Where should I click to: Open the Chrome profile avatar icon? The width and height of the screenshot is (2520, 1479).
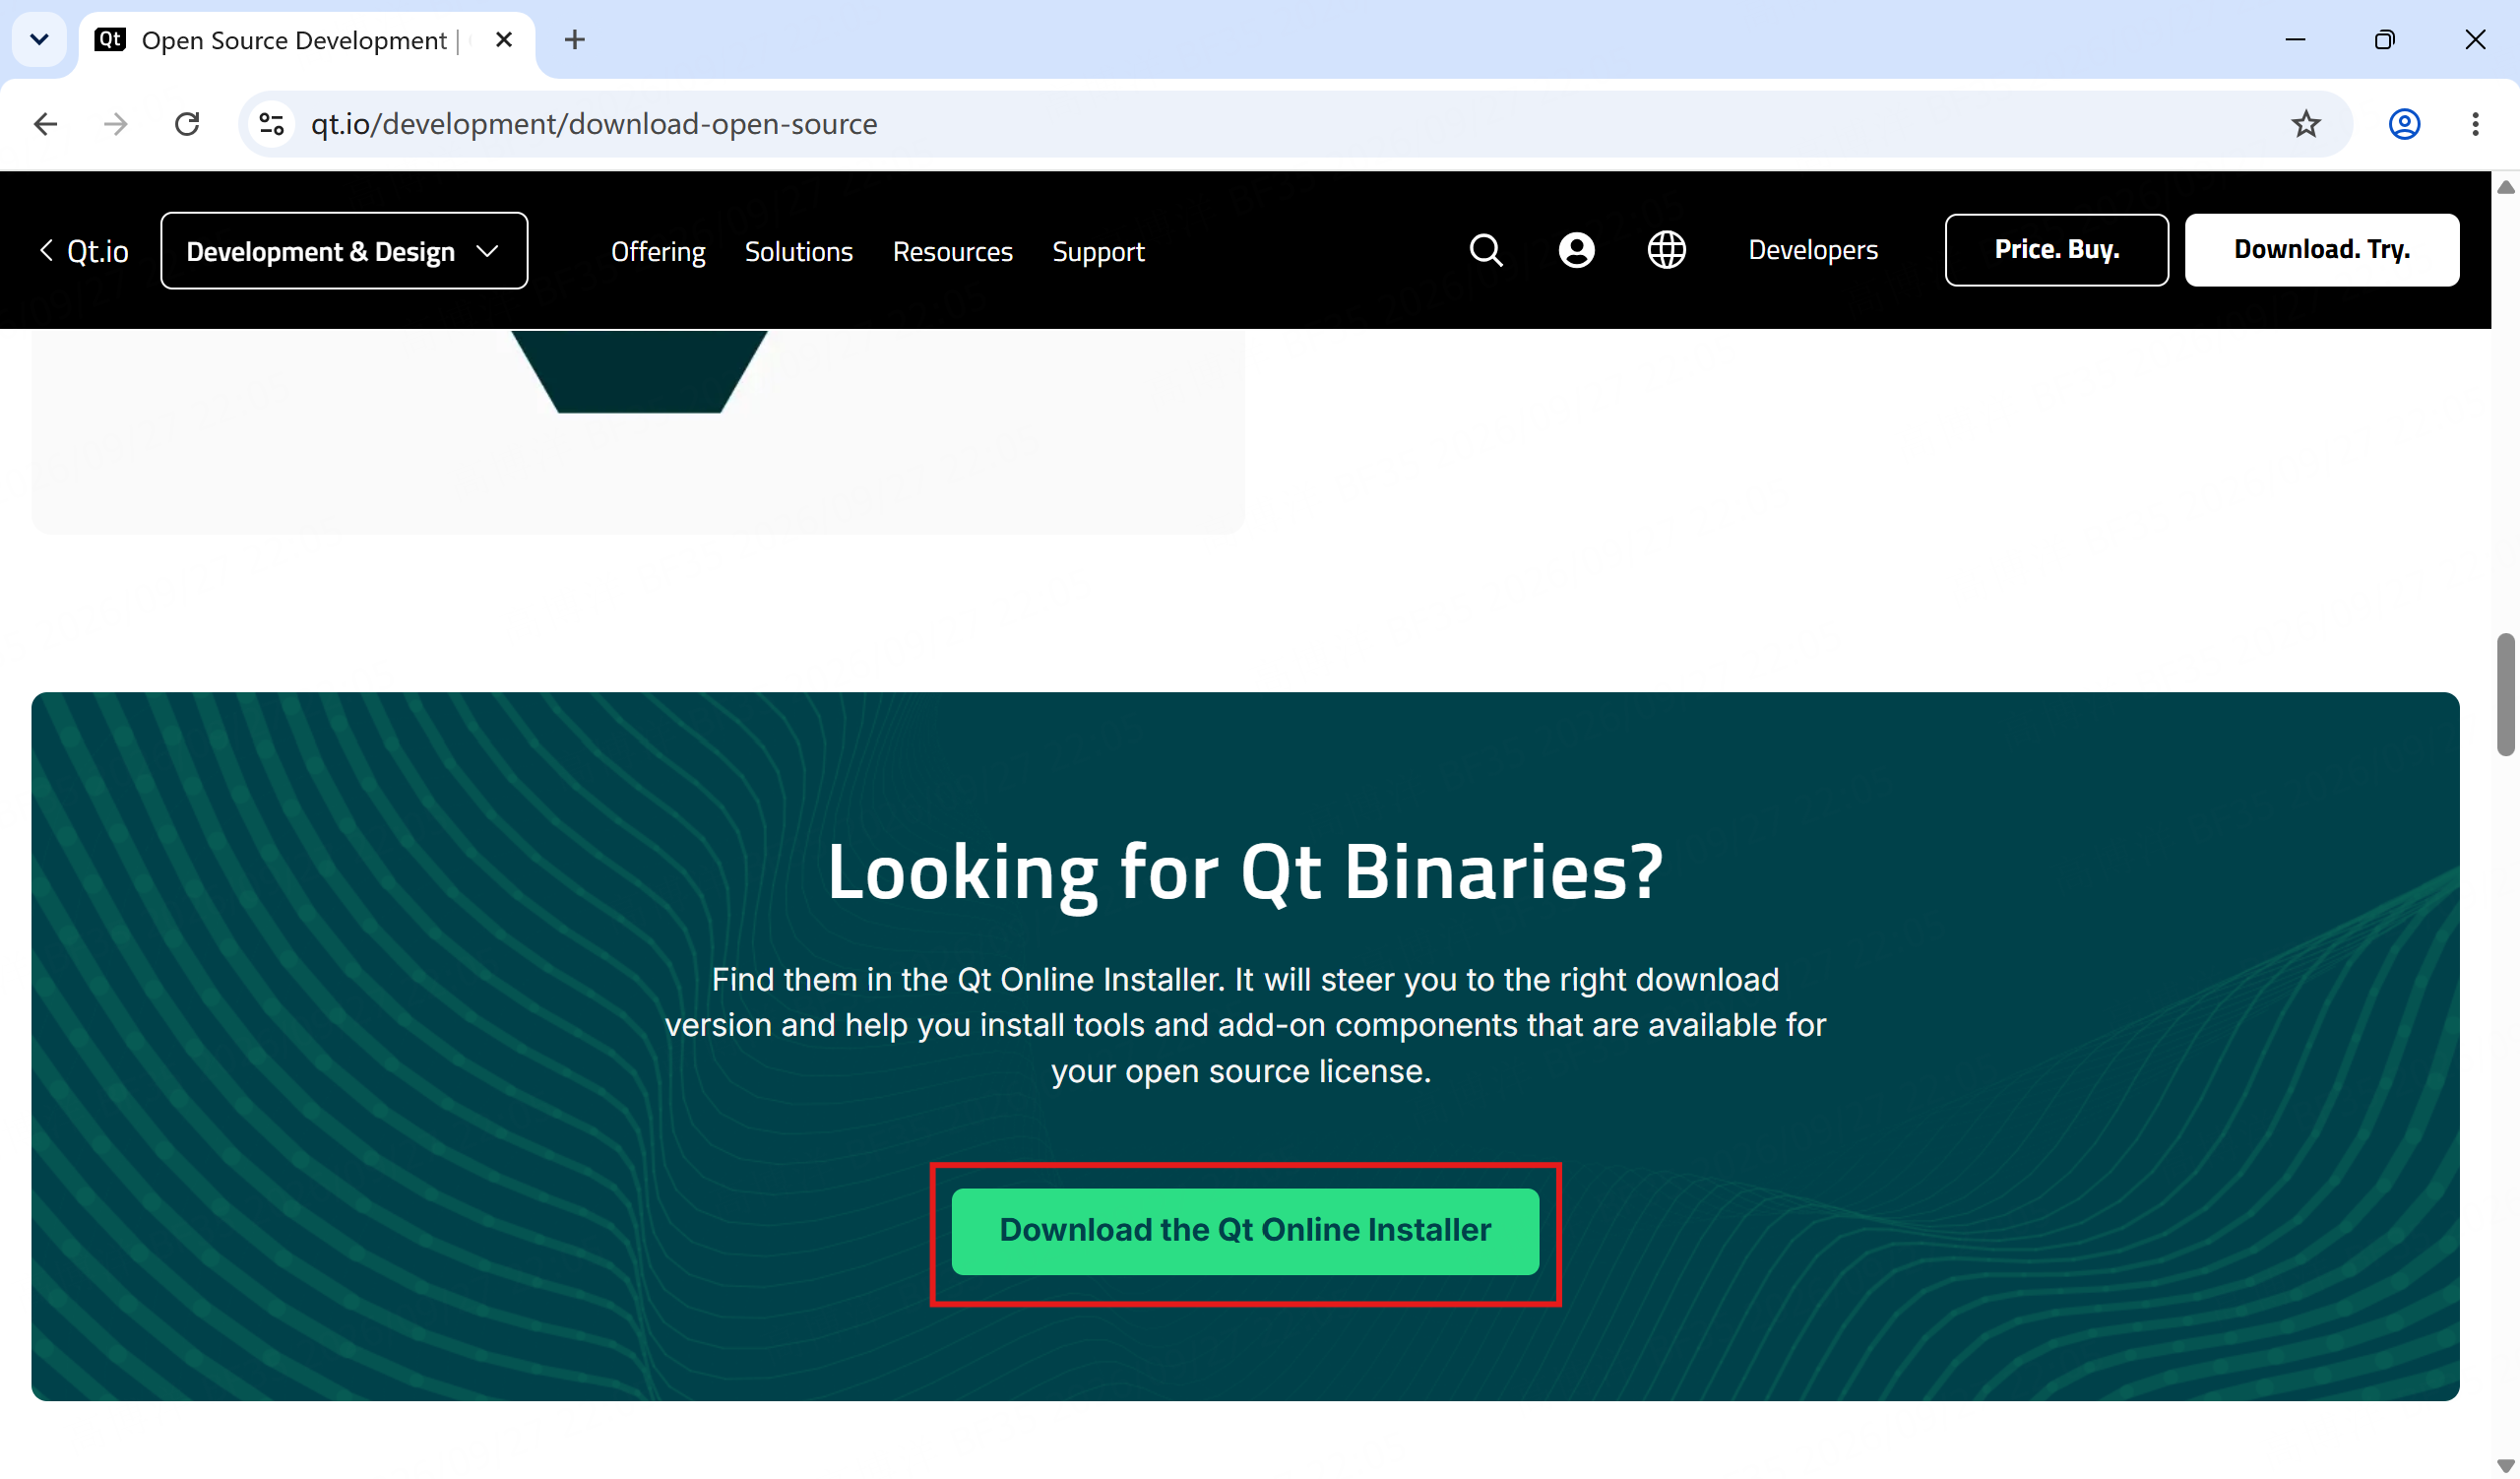pyautogui.click(x=2404, y=124)
